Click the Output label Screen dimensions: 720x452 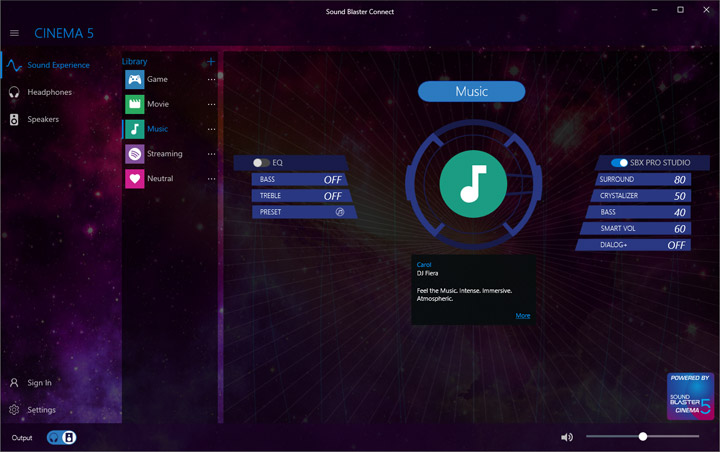pyautogui.click(x=22, y=438)
